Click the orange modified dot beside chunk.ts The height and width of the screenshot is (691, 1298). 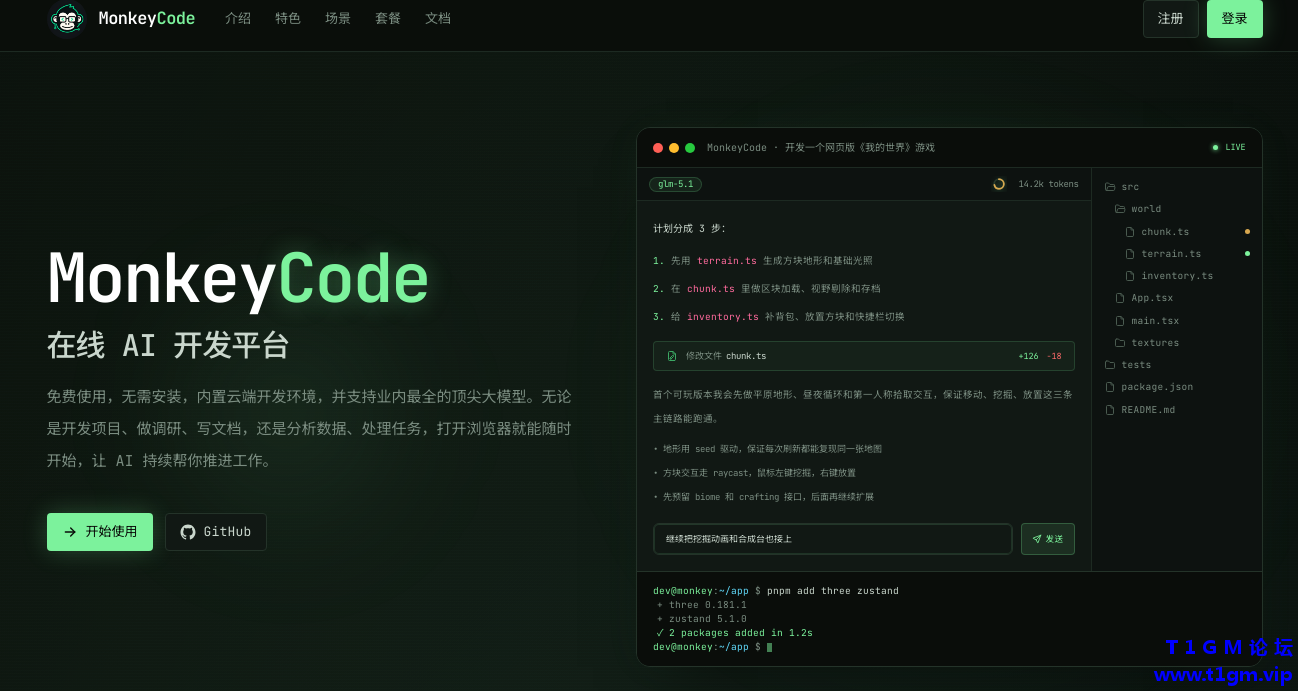1247,232
